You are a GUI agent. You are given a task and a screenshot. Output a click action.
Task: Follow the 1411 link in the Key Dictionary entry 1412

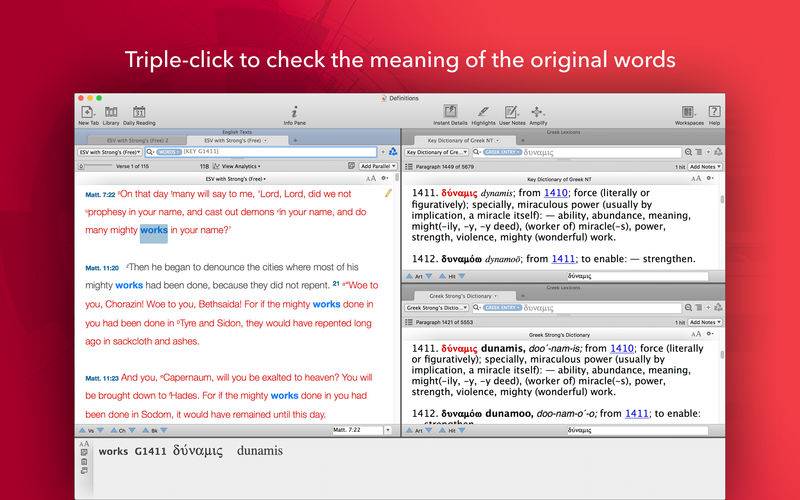click(563, 259)
